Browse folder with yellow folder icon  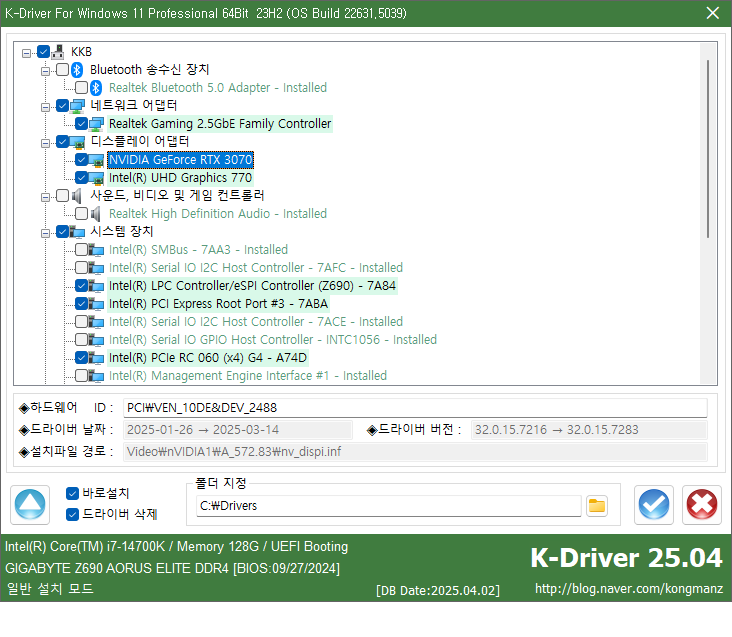pos(597,506)
